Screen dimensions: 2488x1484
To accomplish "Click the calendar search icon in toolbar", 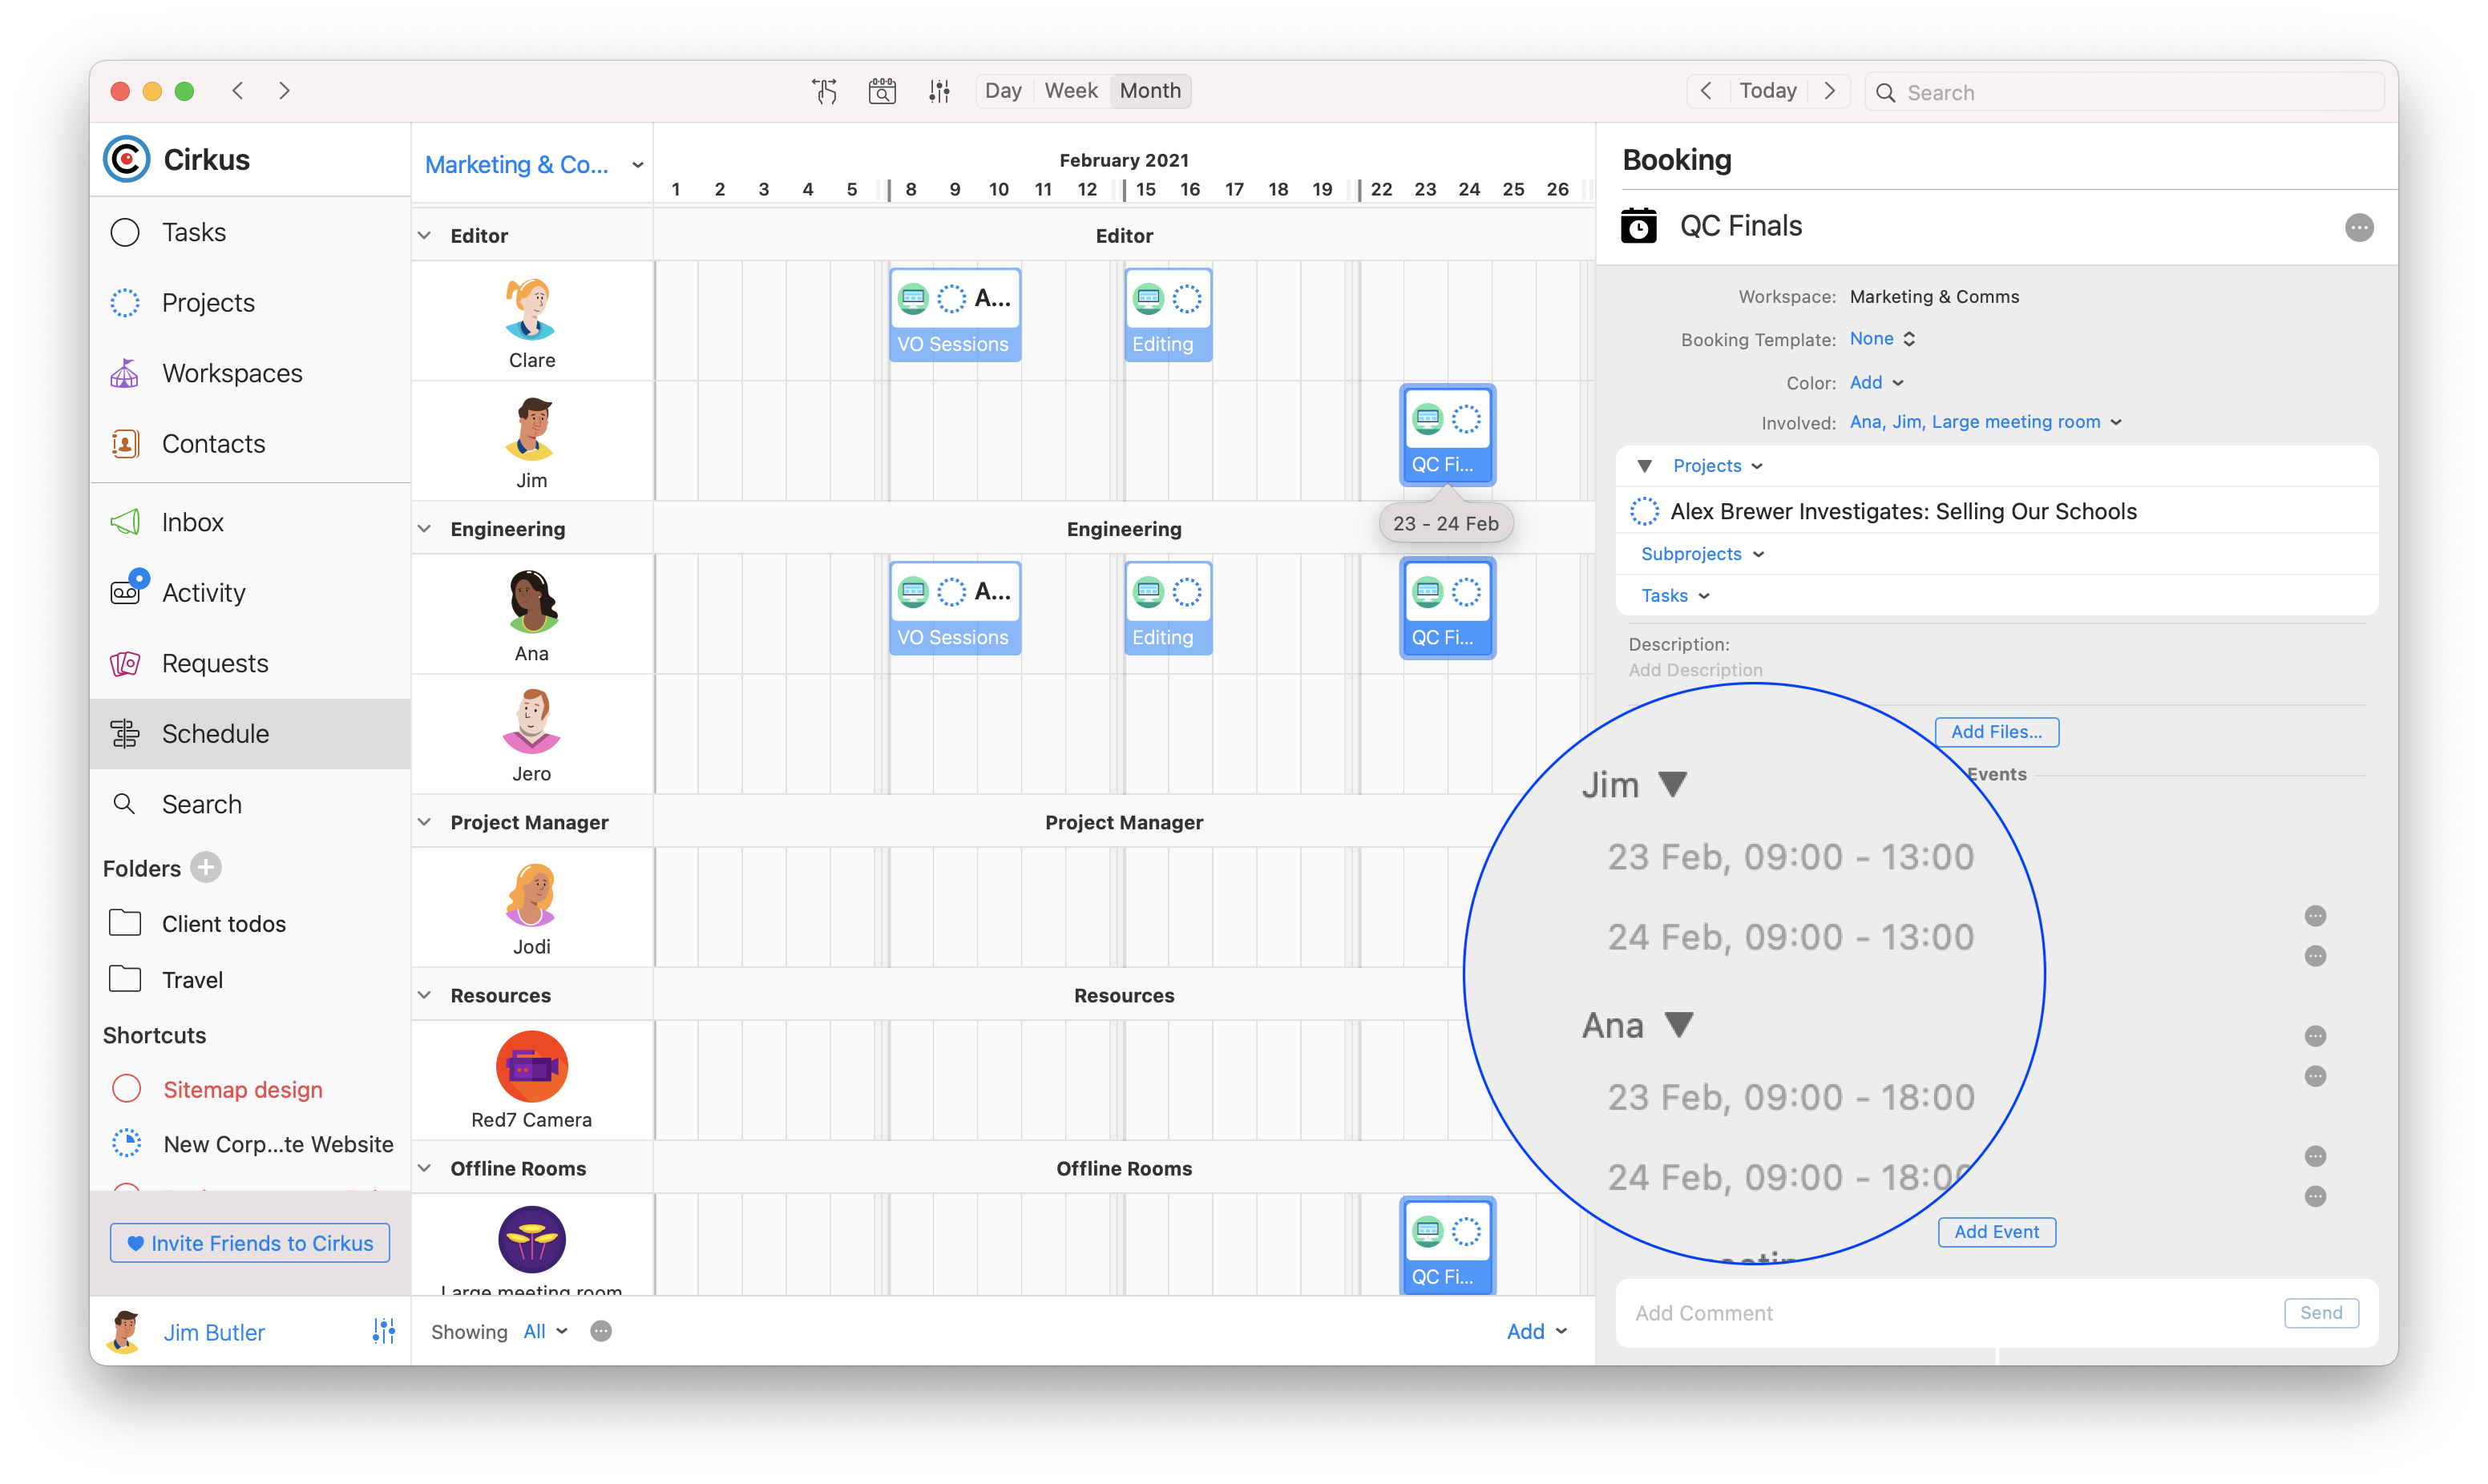I will pos(882,91).
